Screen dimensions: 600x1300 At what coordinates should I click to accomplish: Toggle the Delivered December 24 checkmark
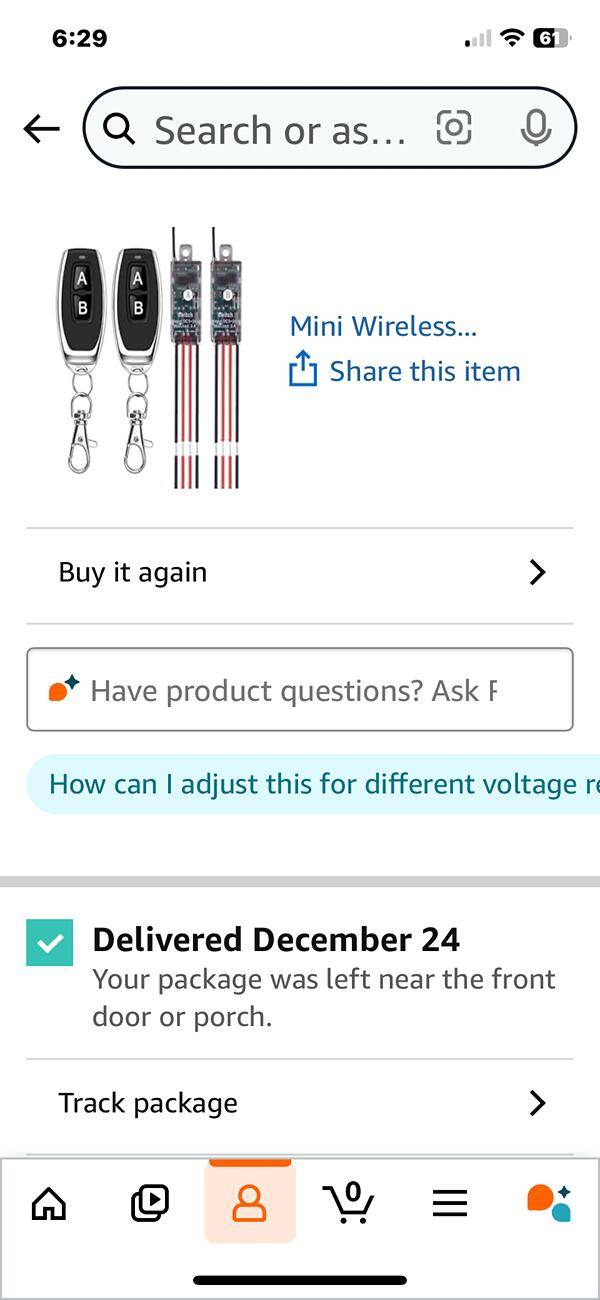coord(50,943)
